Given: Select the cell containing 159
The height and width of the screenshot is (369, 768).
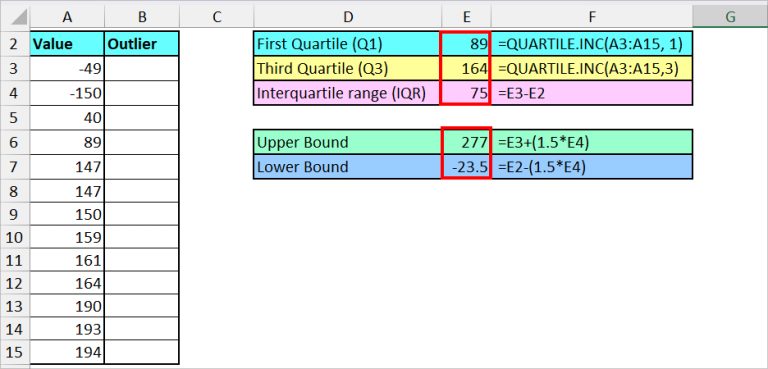Looking at the screenshot, I should pos(67,237).
